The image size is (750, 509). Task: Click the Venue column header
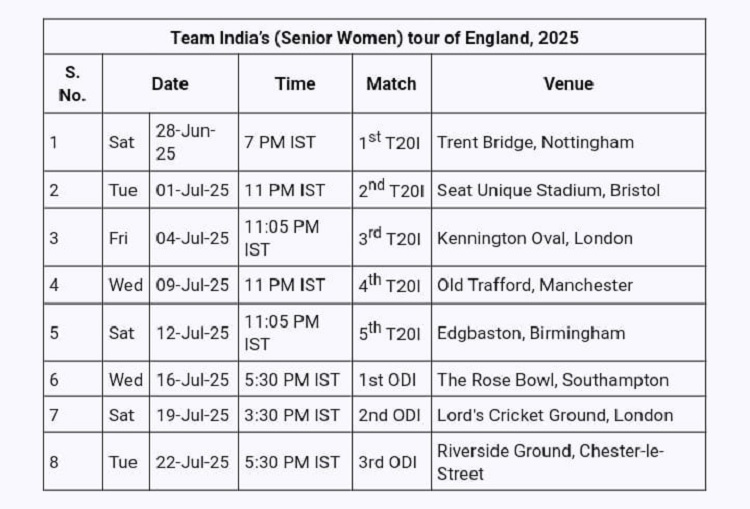pos(568,84)
